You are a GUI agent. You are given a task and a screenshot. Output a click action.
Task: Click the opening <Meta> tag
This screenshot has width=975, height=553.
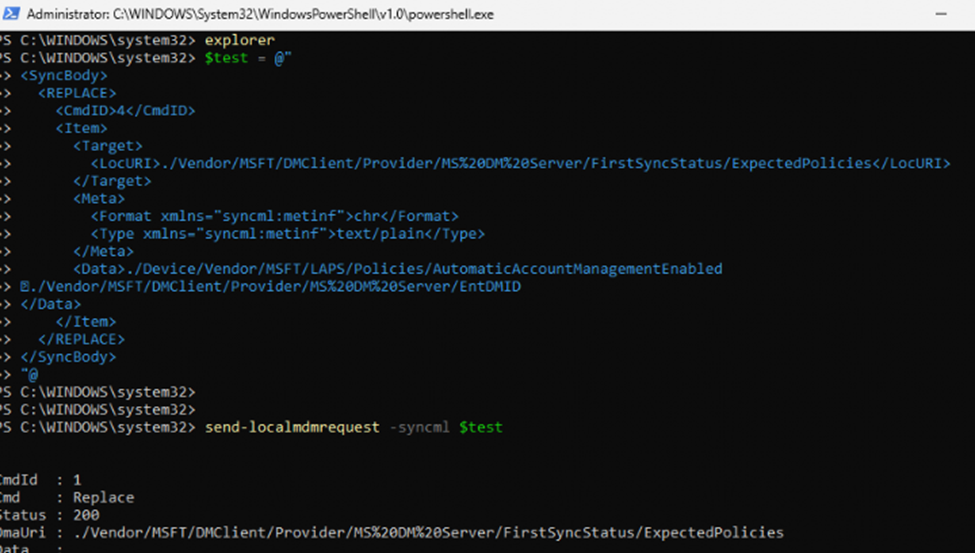point(99,198)
